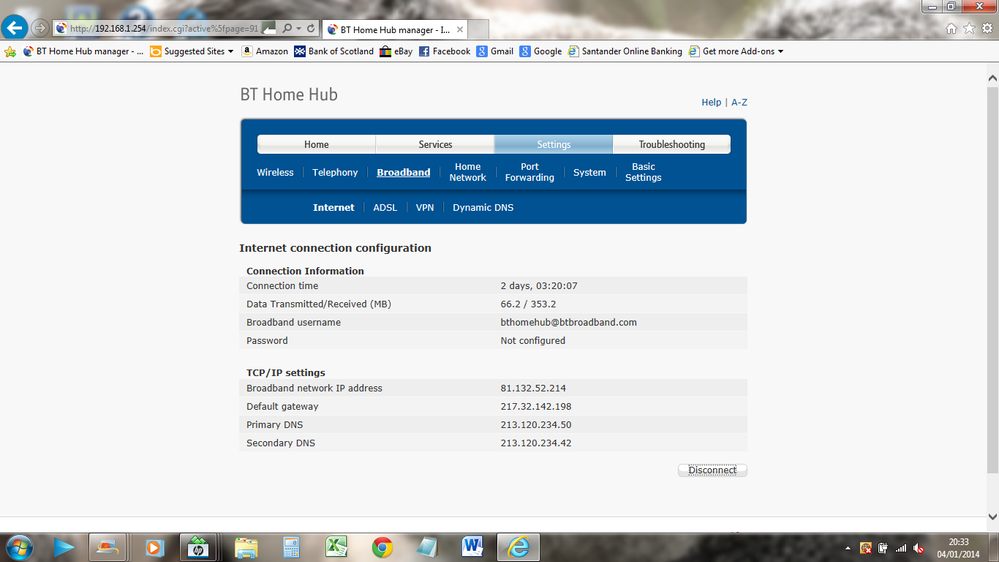Open the VPN sub-menu item

(425, 208)
